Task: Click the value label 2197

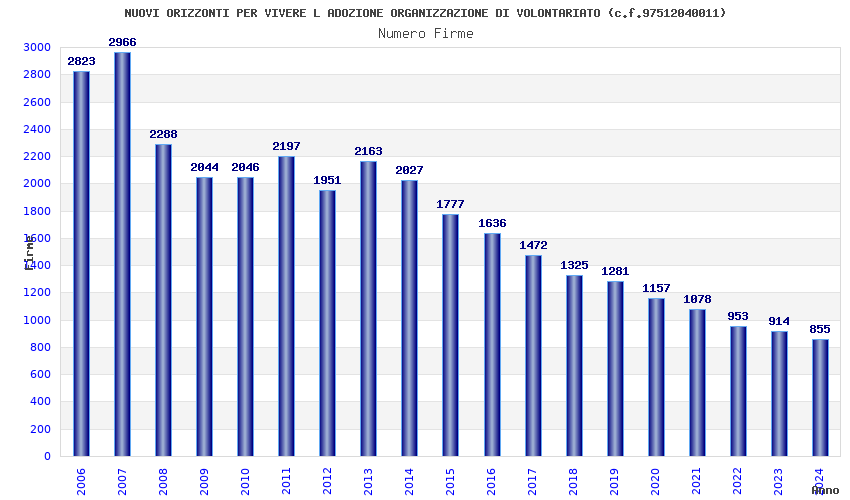Action: pyautogui.click(x=286, y=146)
